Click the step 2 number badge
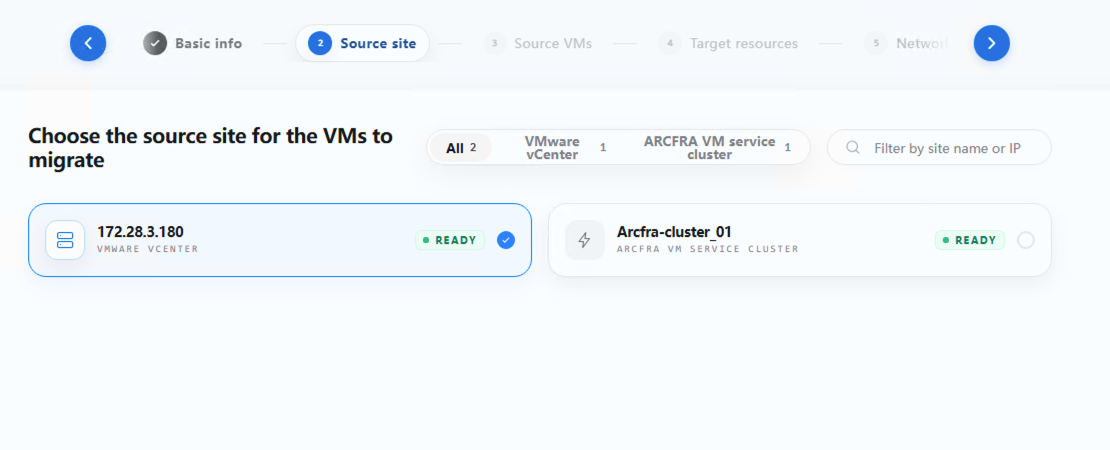Image resolution: width=1110 pixels, height=450 pixels. 320,43
